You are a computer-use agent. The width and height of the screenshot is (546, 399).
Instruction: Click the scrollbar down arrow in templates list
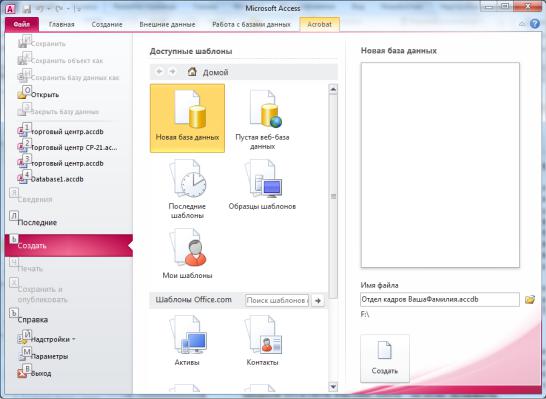[333, 386]
